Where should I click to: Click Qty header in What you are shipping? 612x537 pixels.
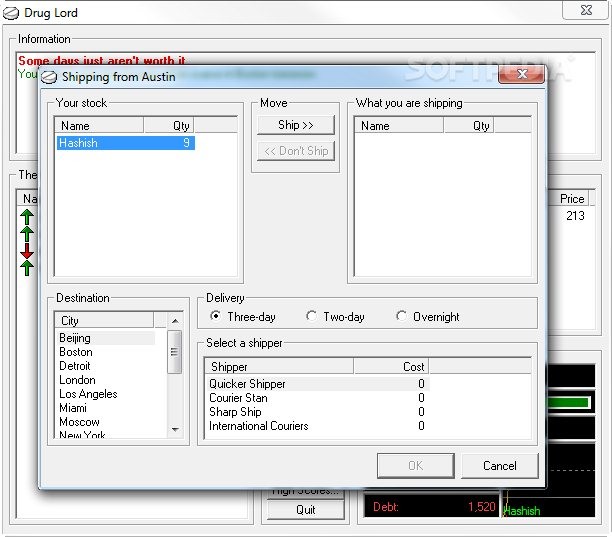coord(469,126)
